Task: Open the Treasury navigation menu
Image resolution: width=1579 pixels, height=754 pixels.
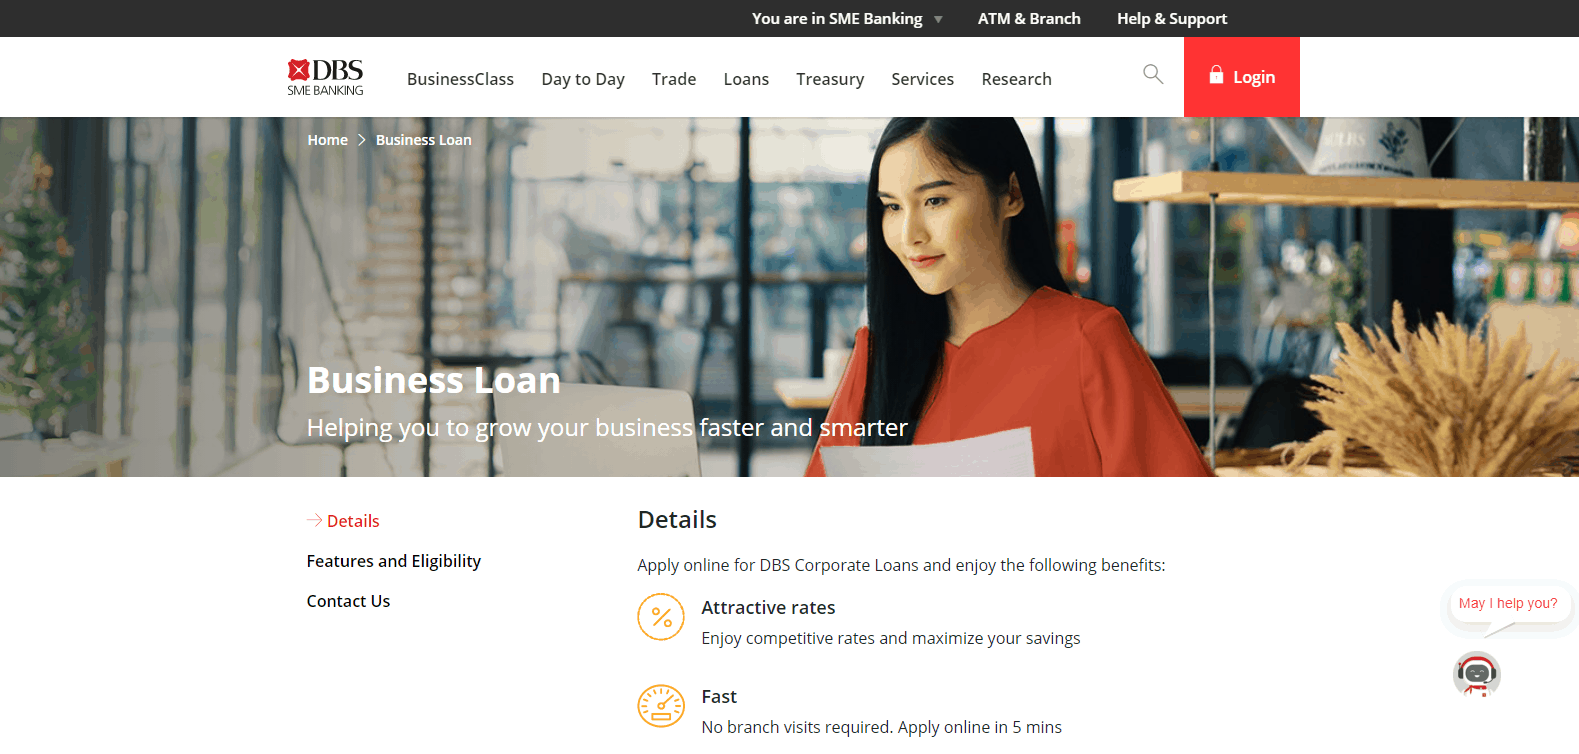Action: tap(830, 79)
